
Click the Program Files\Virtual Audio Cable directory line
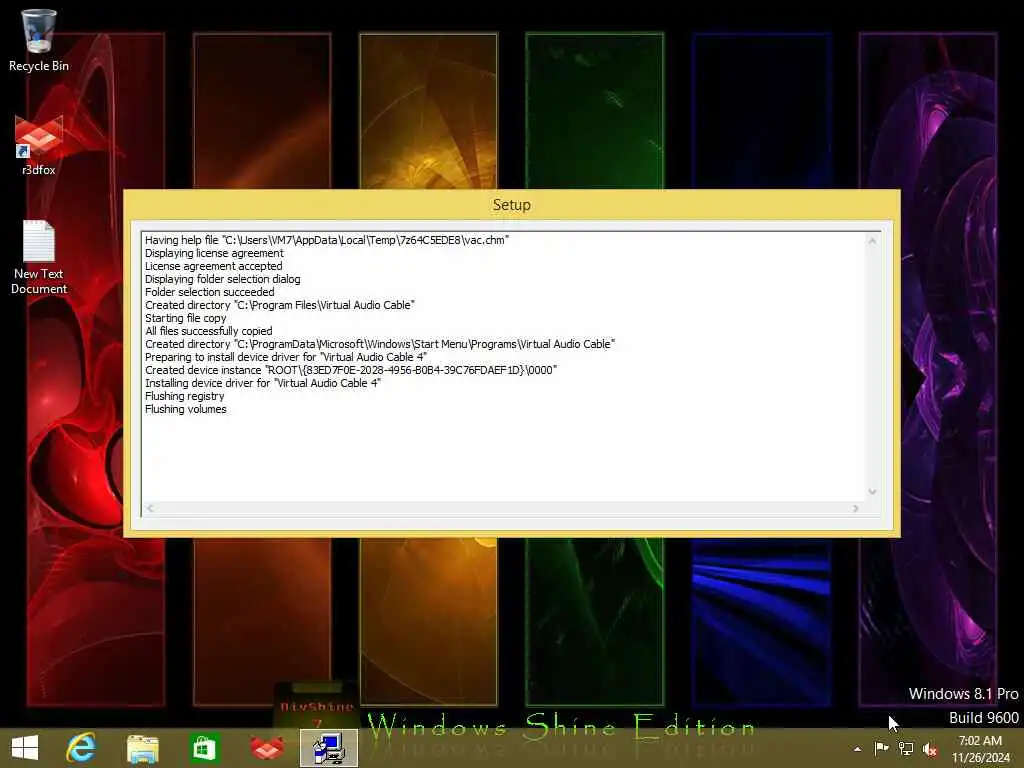pos(280,305)
